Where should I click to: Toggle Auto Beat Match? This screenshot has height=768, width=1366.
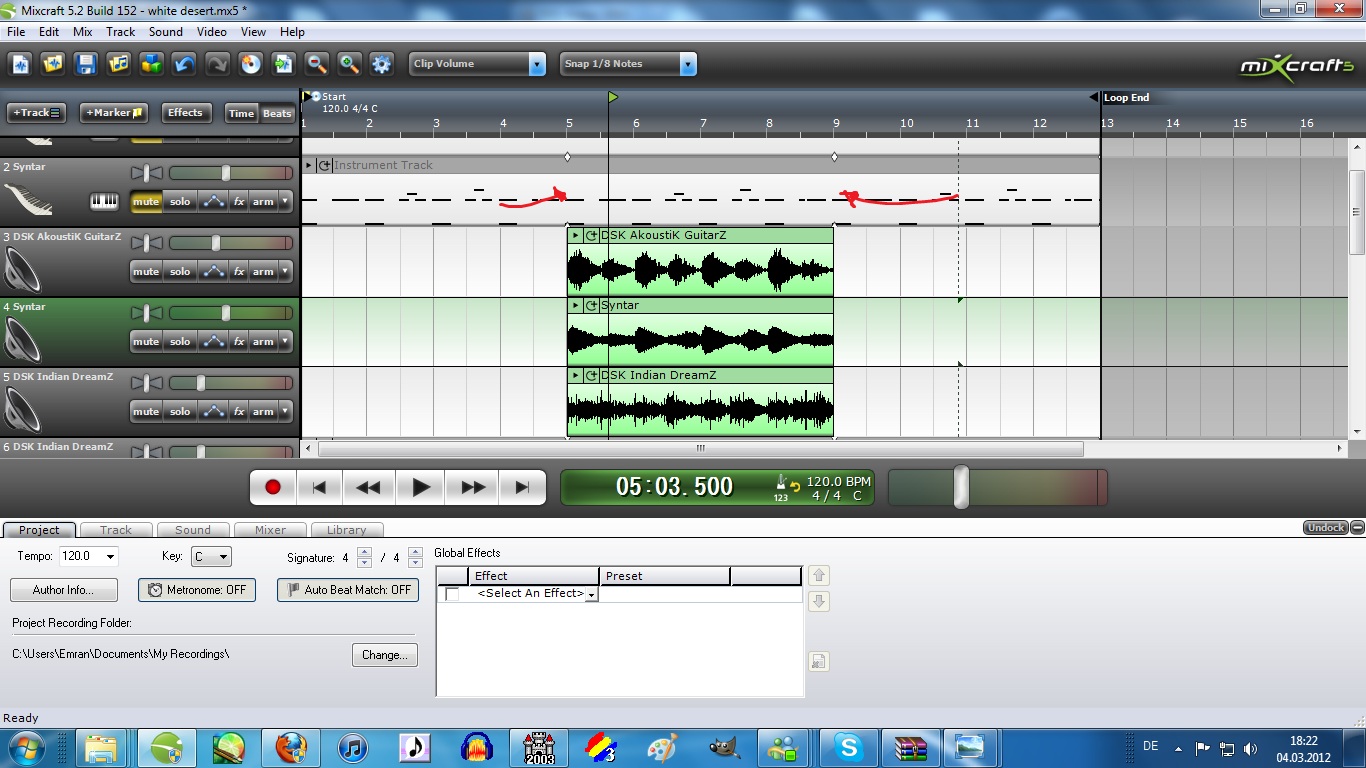[348, 590]
